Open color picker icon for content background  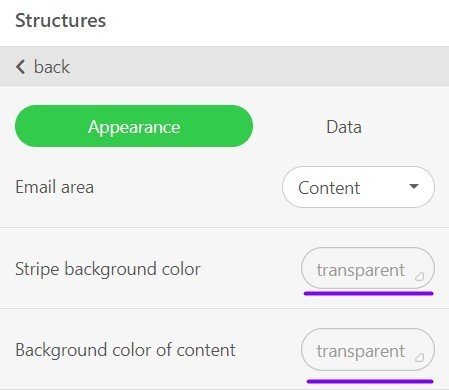click(x=419, y=358)
